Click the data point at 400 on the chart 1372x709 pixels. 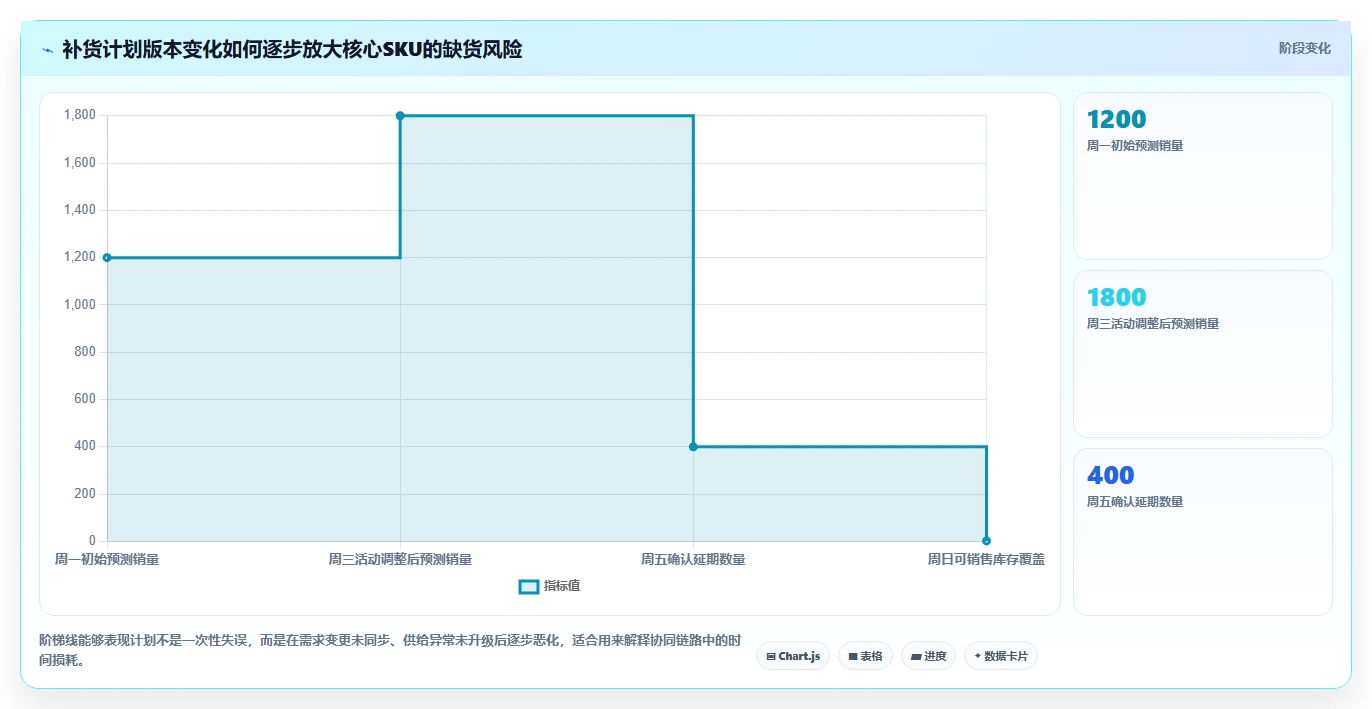[x=693, y=447]
